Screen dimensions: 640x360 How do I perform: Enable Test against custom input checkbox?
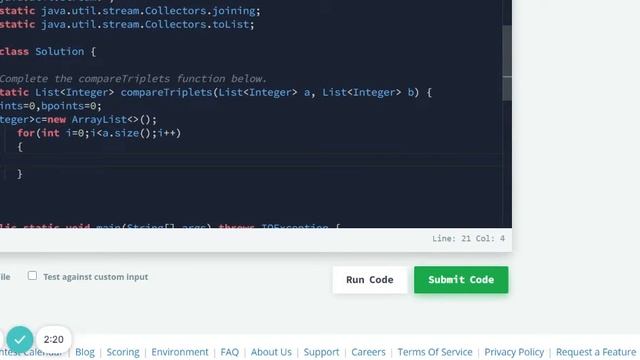[x=32, y=276]
